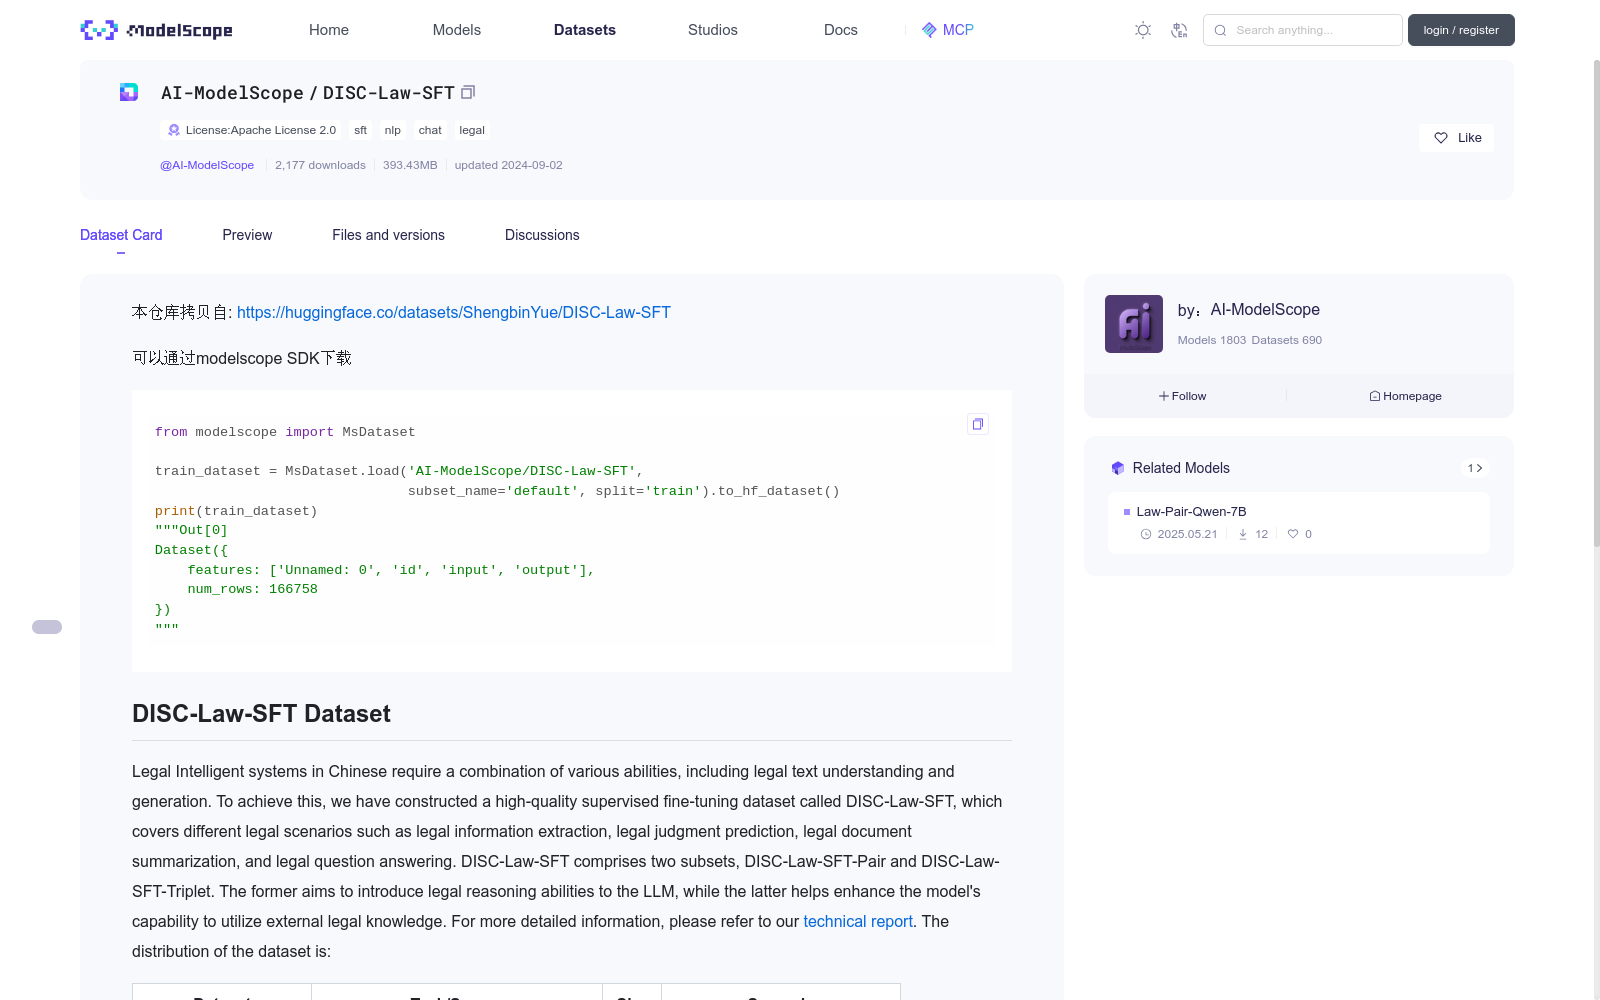Screen dimensions: 1600x1000
Task: Click the login / register button
Action: click(x=1461, y=30)
